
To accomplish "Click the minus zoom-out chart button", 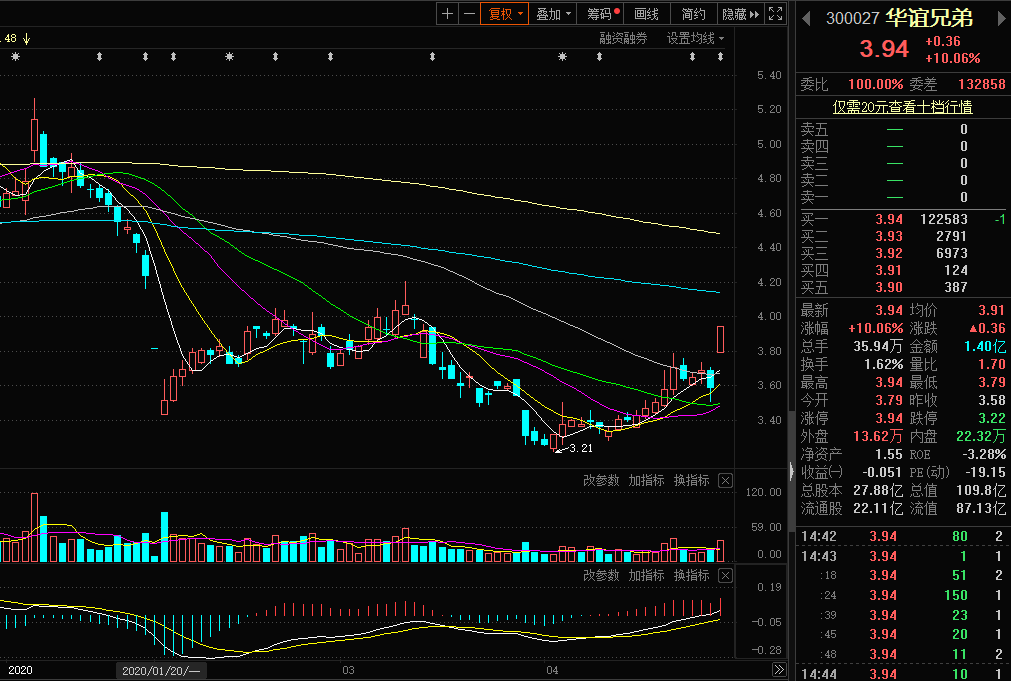I will point(468,13).
